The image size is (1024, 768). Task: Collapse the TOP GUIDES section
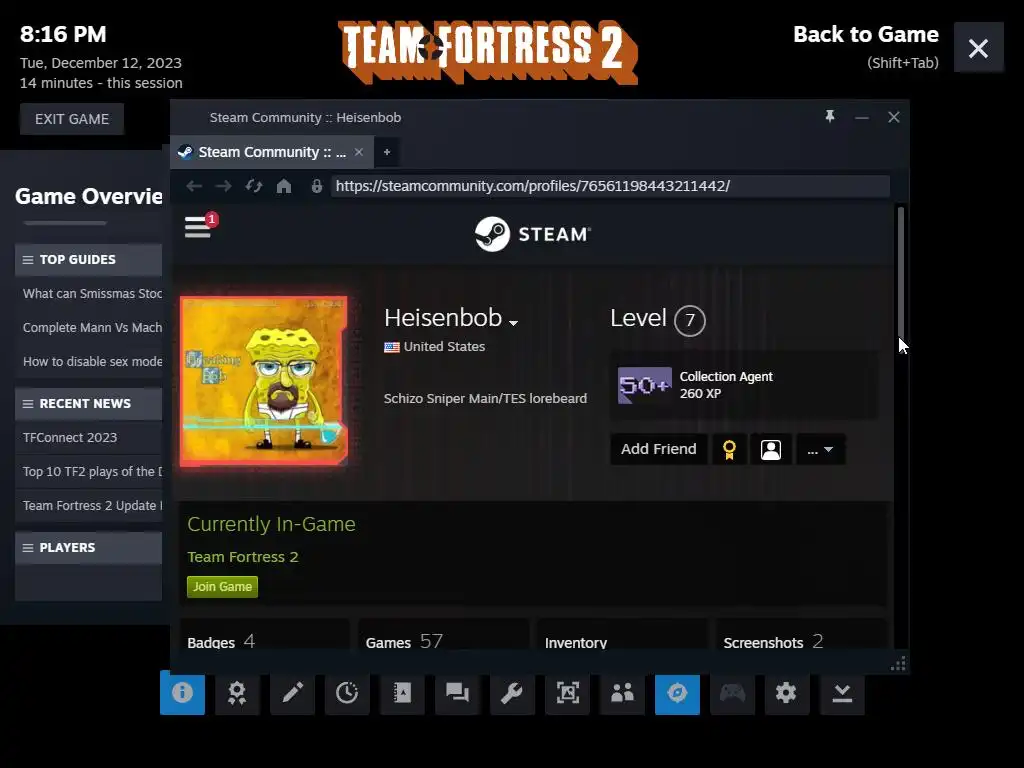[x=88, y=260]
